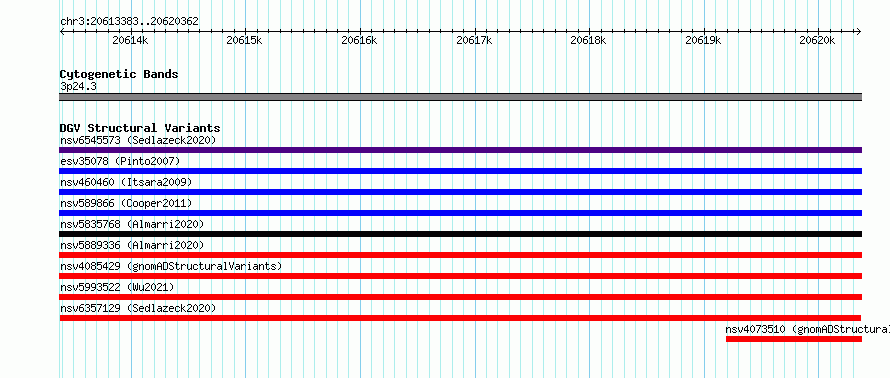This screenshot has width=890, height=378.
Task: Click the black bar for nsv5835768
Action: click(x=460, y=234)
